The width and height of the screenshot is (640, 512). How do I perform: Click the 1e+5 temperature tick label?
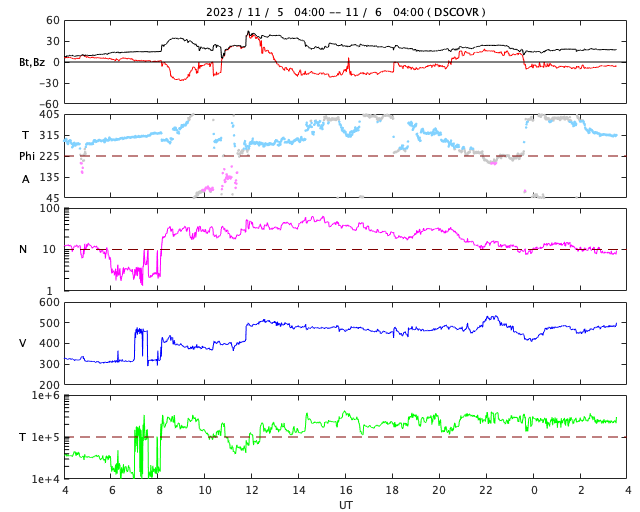46,438
